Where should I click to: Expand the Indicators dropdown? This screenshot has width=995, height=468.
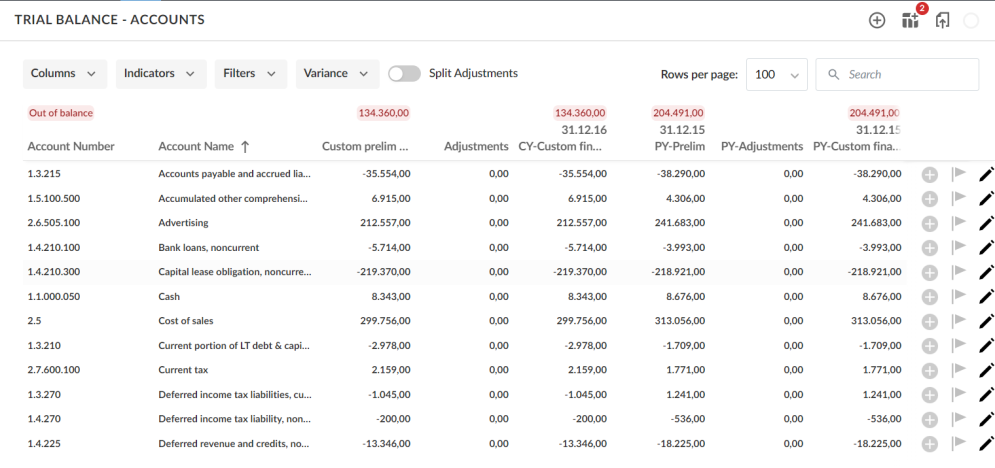tap(161, 74)
